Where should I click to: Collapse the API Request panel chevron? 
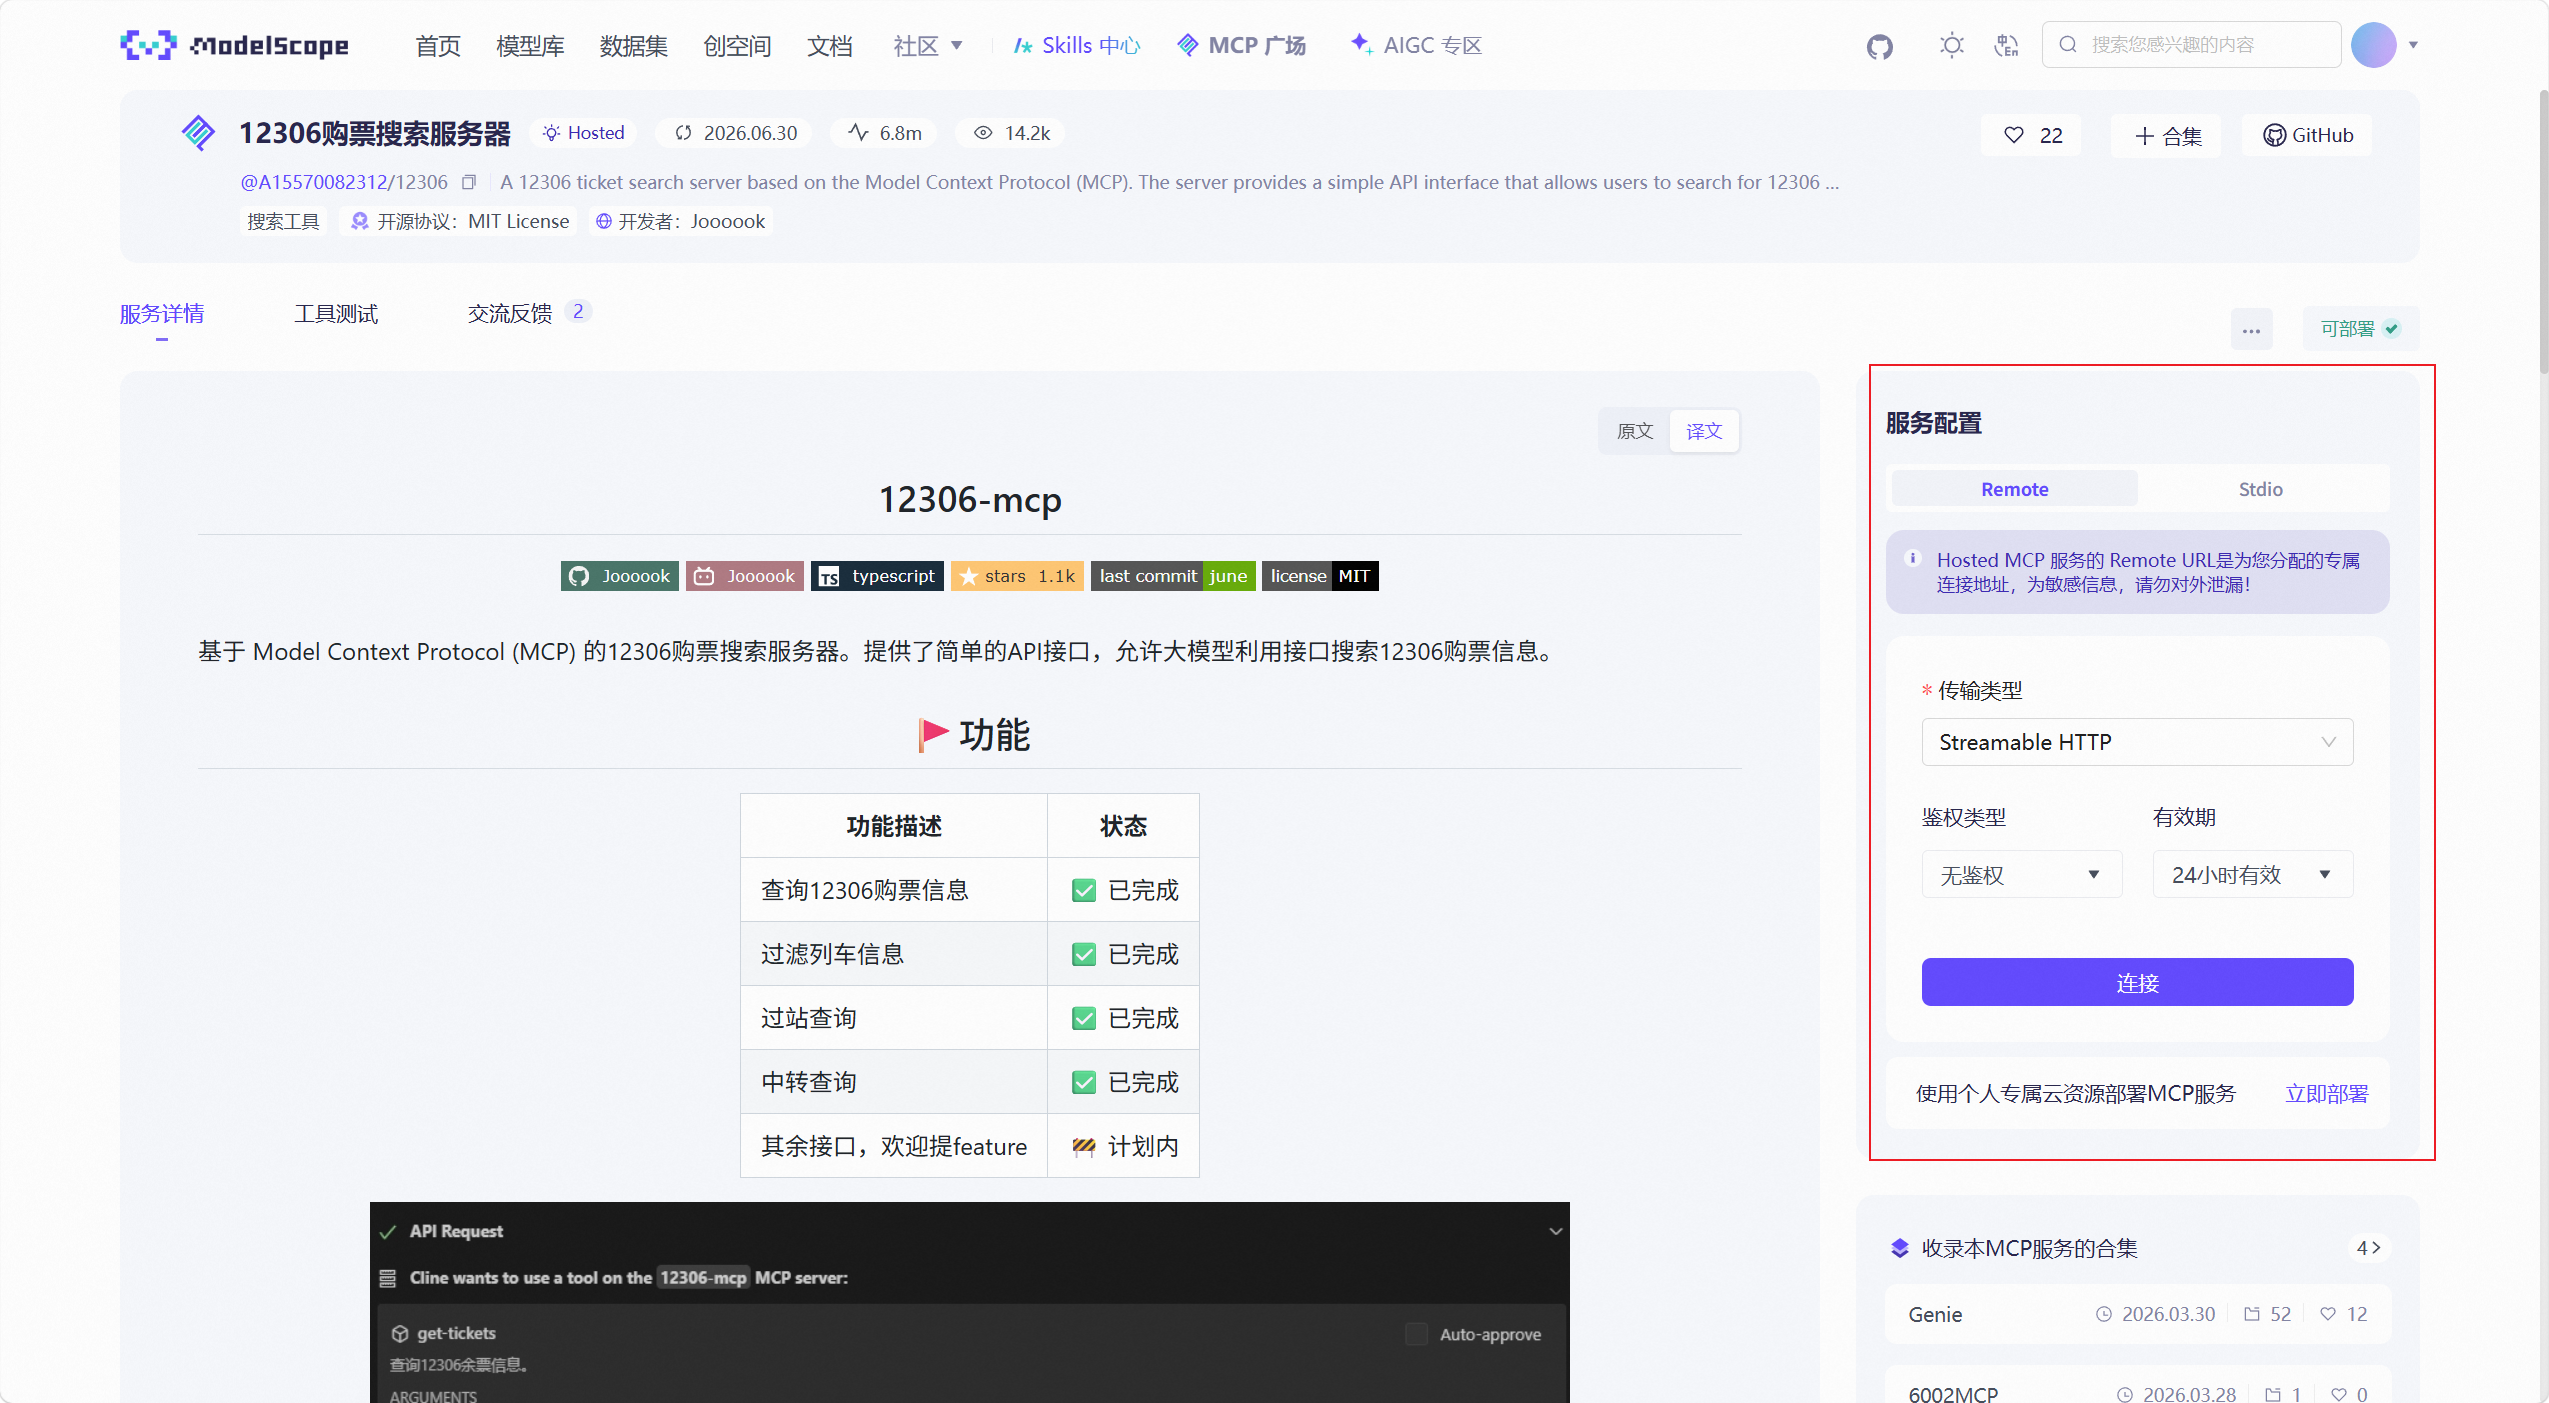point(1555,1231)
